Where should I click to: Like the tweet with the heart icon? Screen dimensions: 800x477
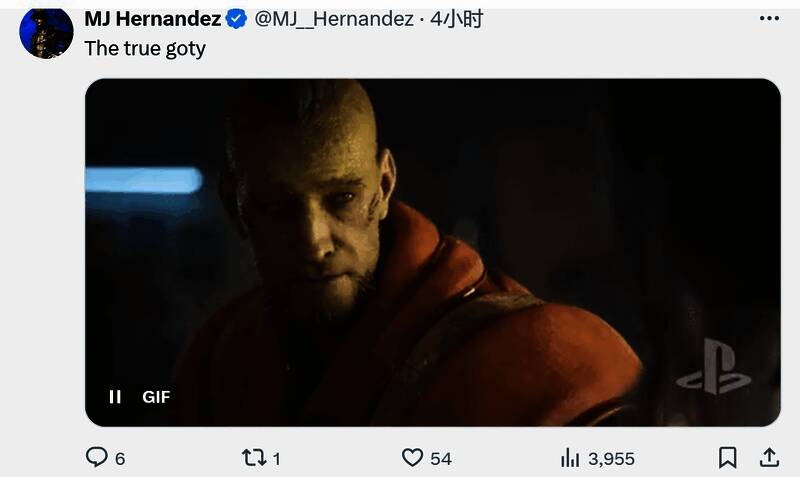coord(412,458)
